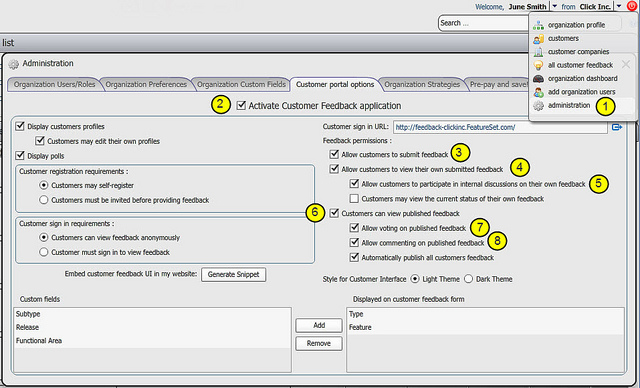Viewport: 640px width, 388px height.
Task: Switch to Organization Custom Fields tab
Action: (x=241, y=84)
